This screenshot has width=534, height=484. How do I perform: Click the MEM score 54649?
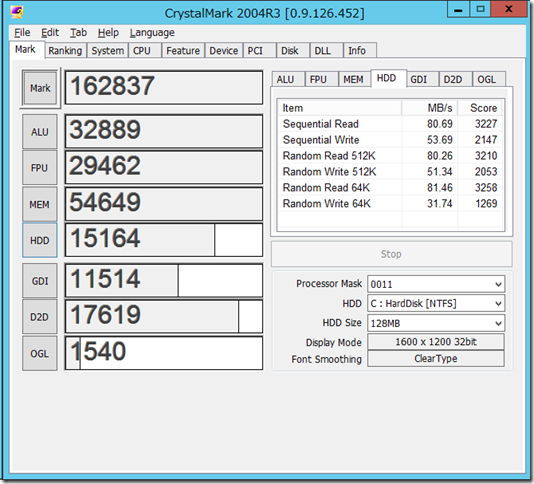pos(164,204)
